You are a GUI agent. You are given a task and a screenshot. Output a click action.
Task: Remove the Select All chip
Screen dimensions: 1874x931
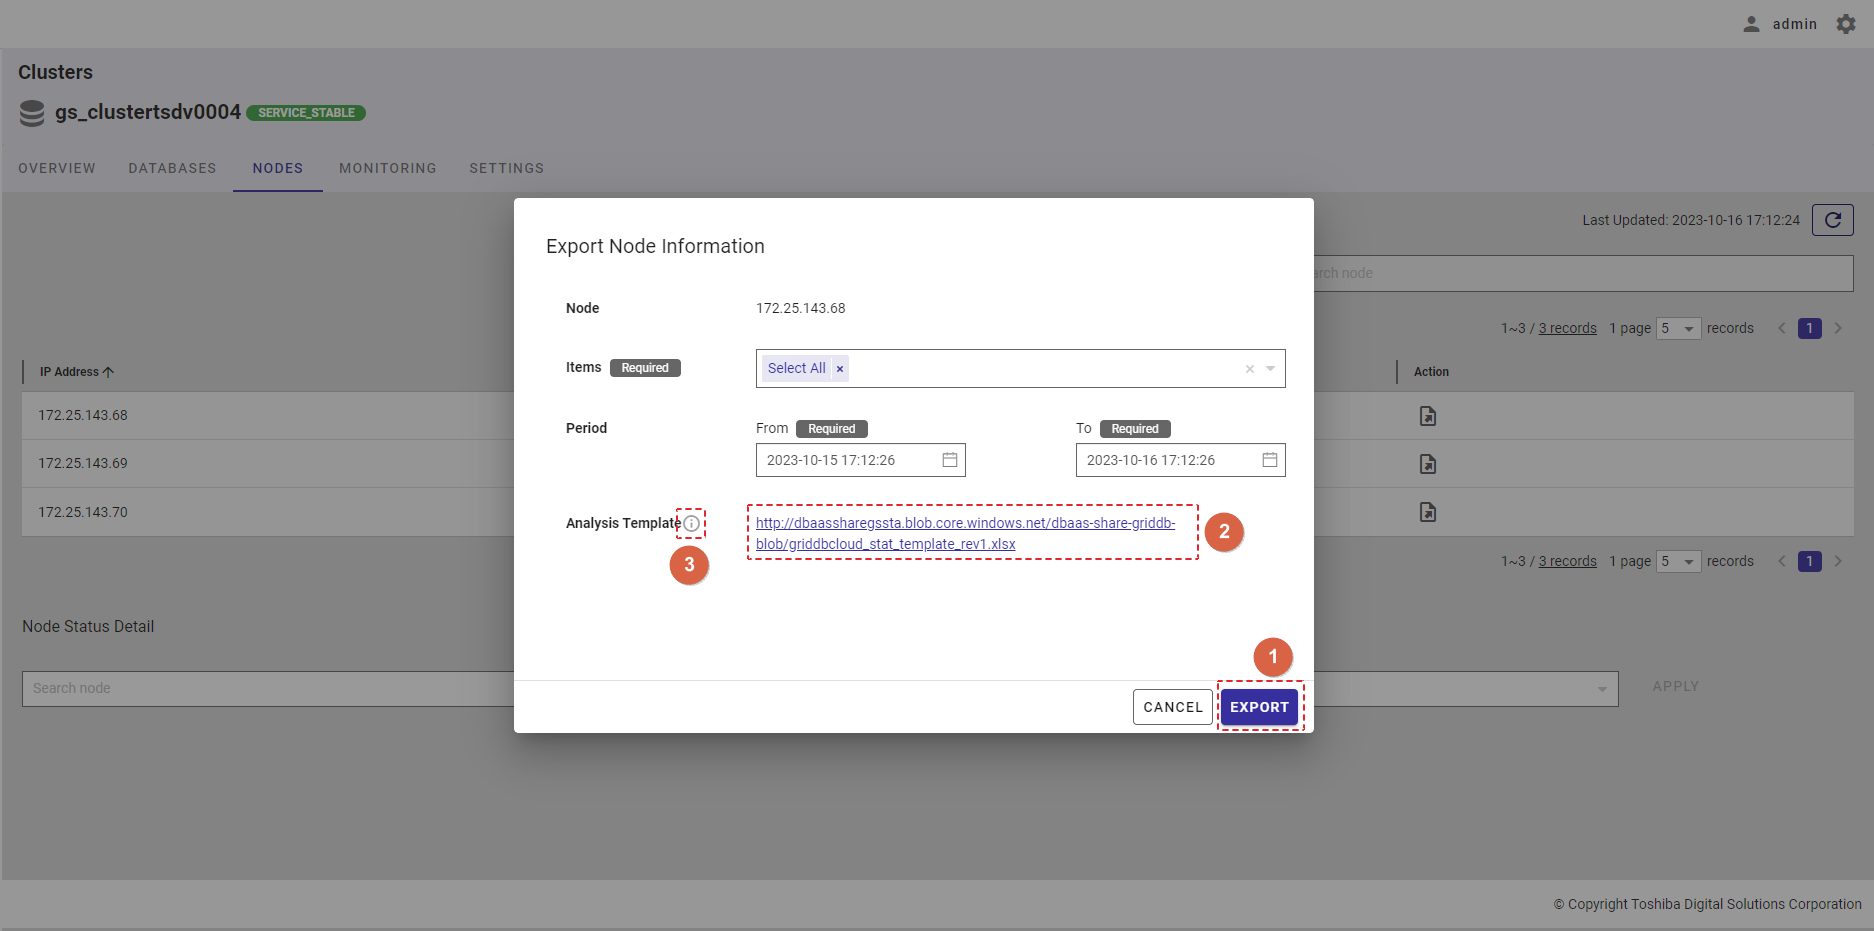click(x=840, y=369)
